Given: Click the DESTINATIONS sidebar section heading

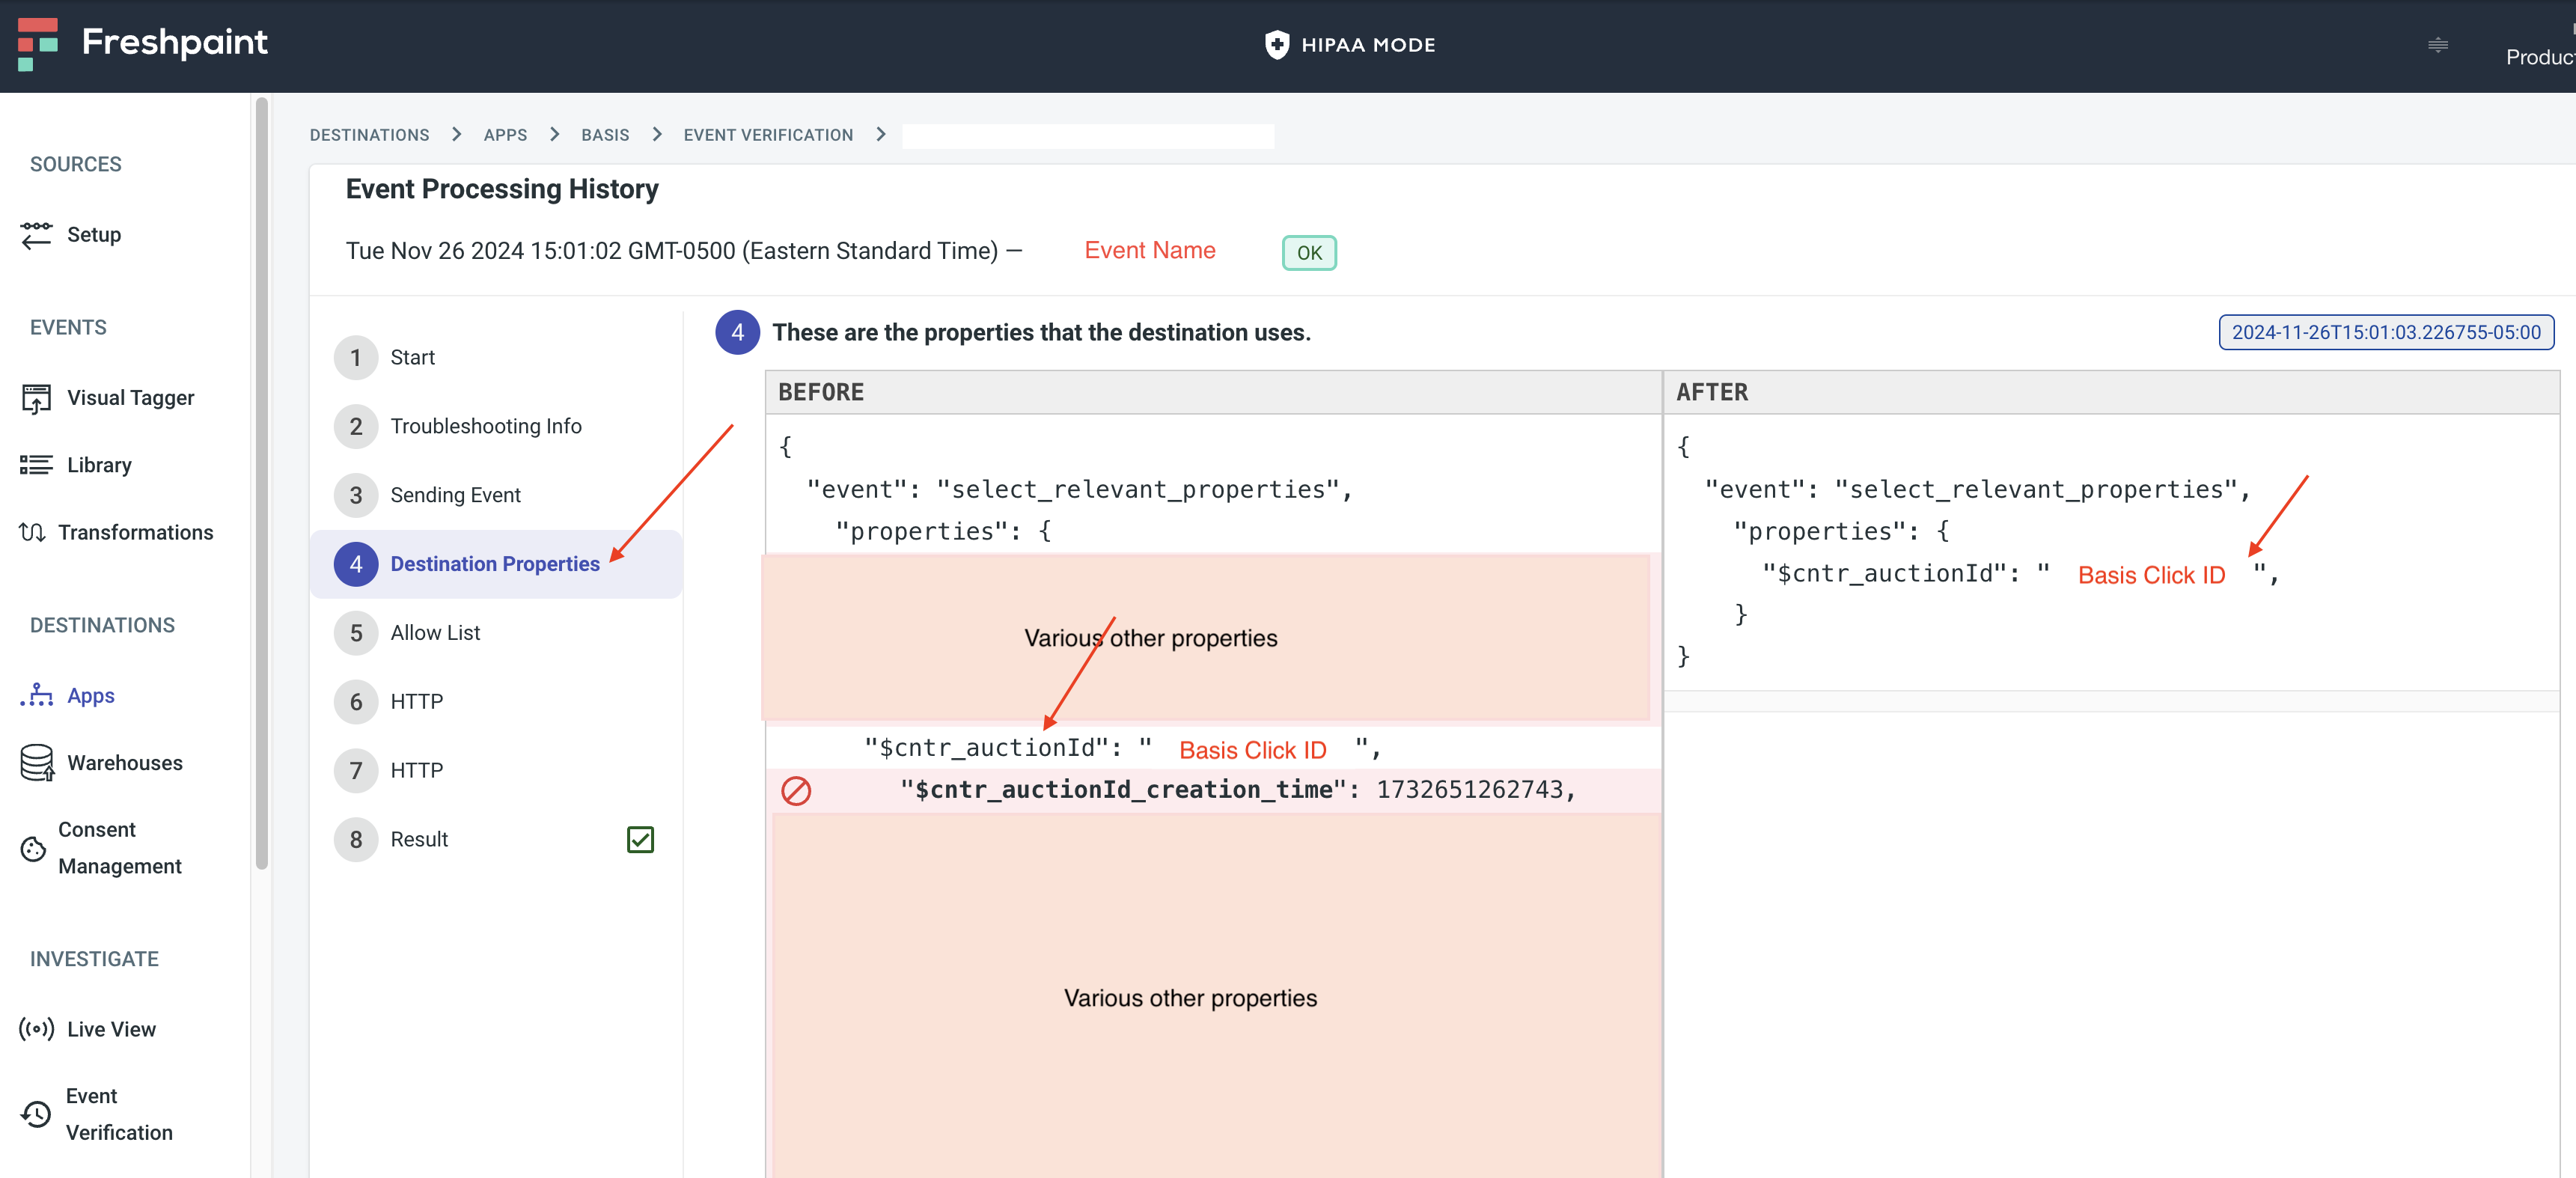Looking at the screenshot, I should tap(102, 625).
